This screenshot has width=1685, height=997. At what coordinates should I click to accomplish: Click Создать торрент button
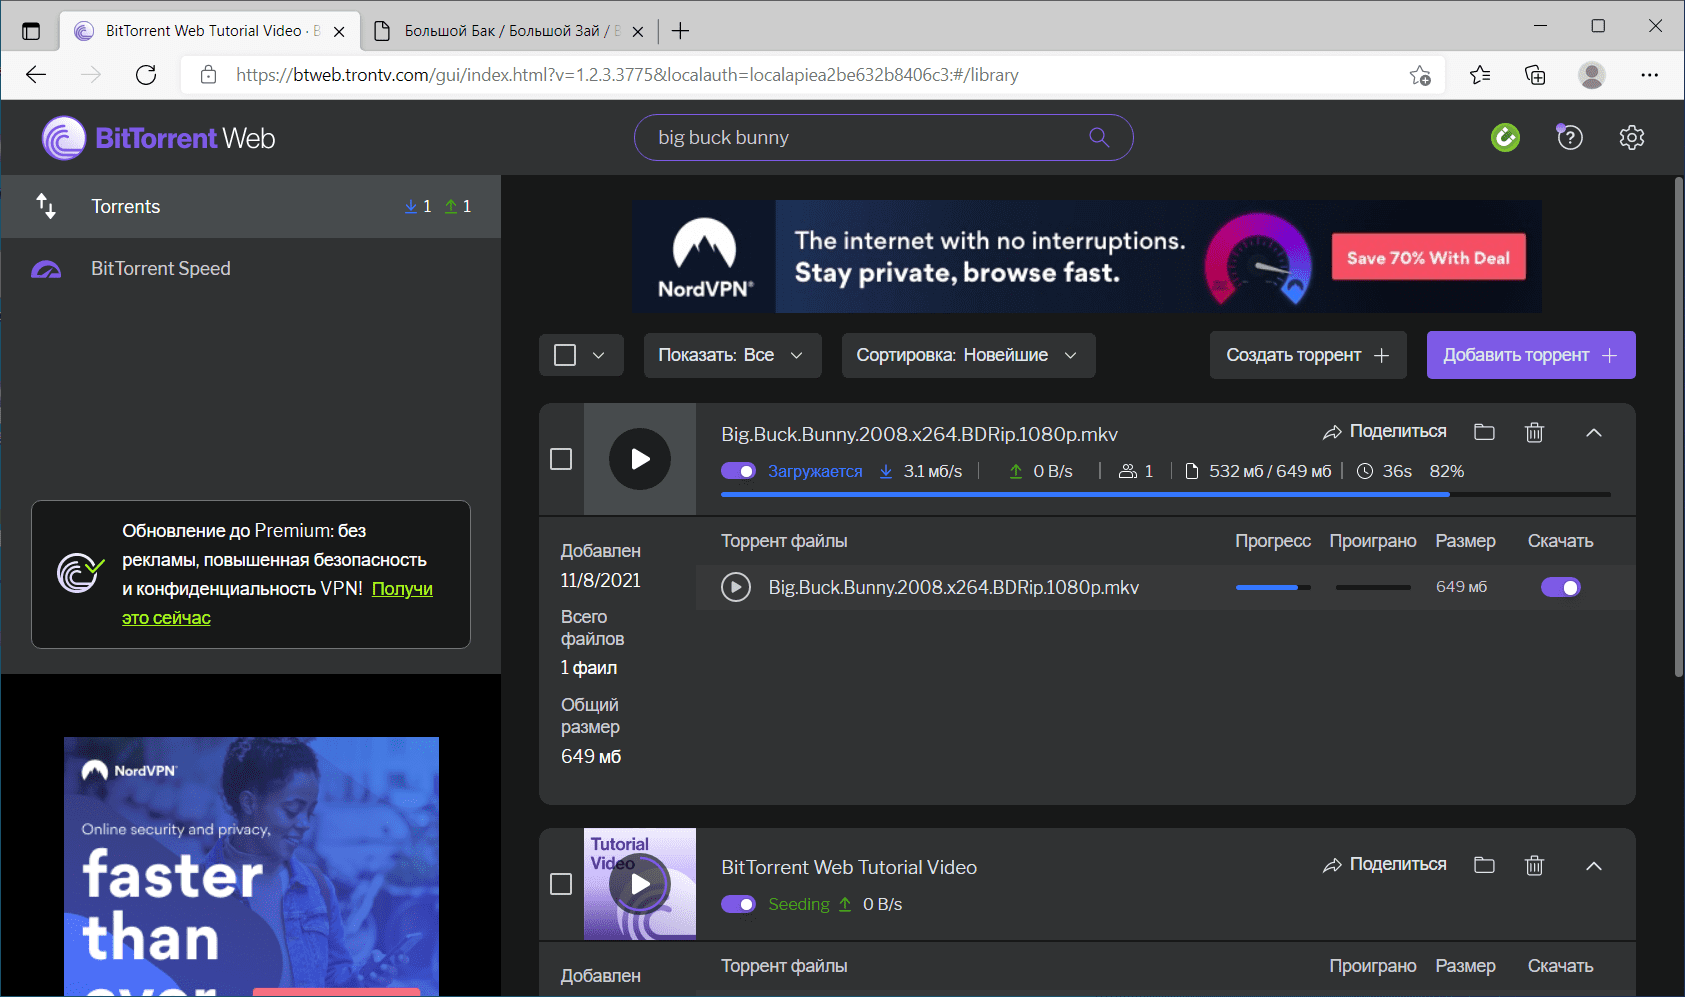1308,355
